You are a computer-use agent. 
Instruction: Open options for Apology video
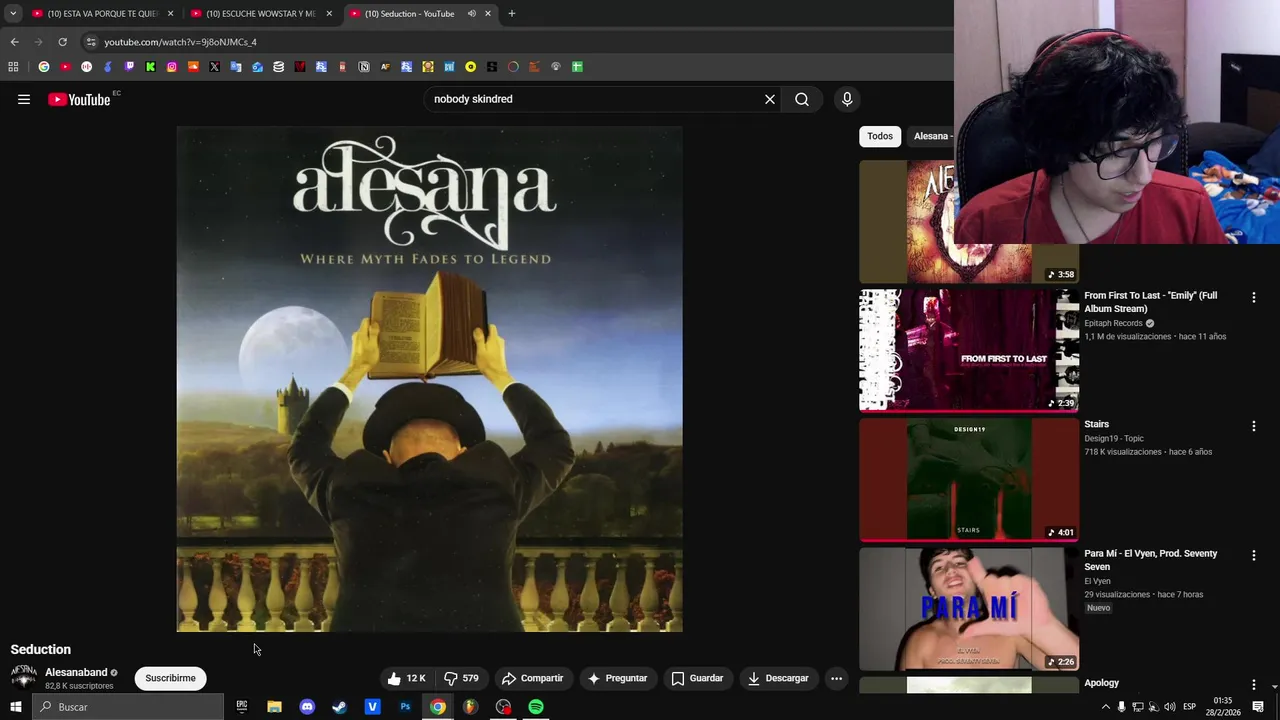1254,685
